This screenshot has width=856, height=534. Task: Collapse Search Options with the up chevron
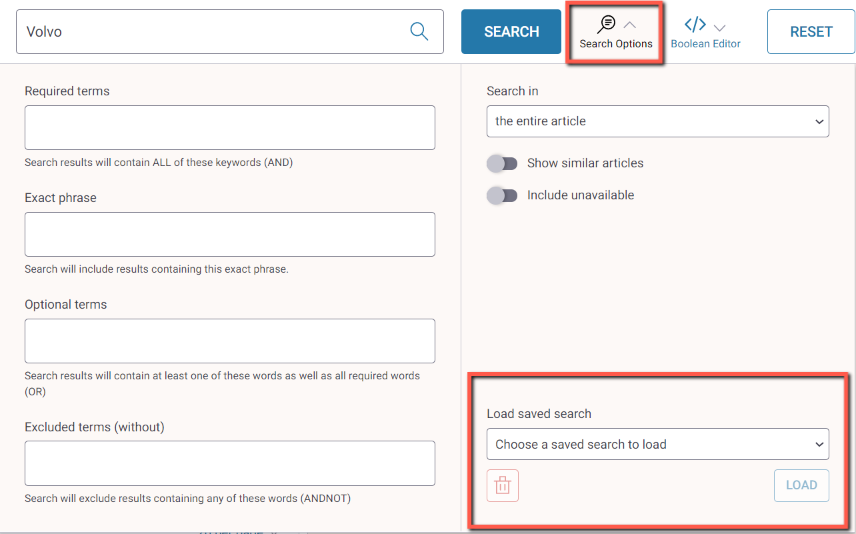click(630, 25)
